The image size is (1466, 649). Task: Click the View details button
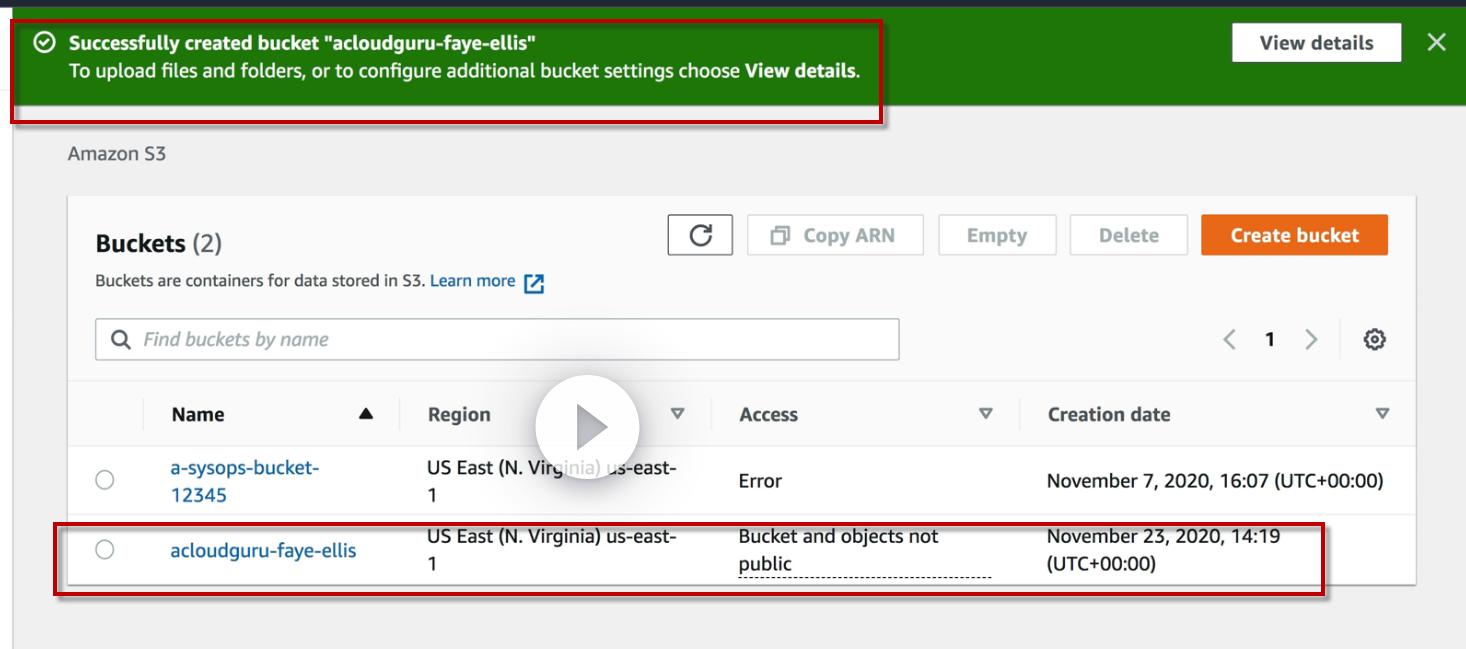click(x=1316, y=43)
